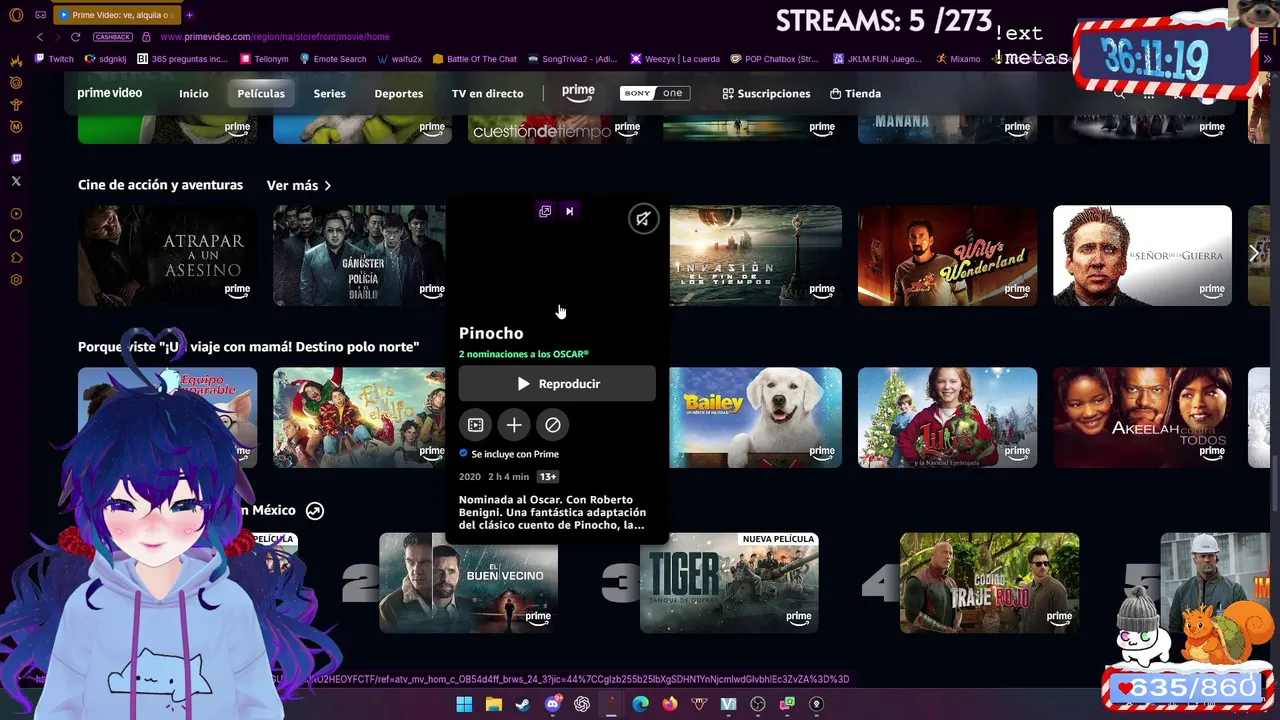Open a new browser tab with plus

(x=189, y=15)
